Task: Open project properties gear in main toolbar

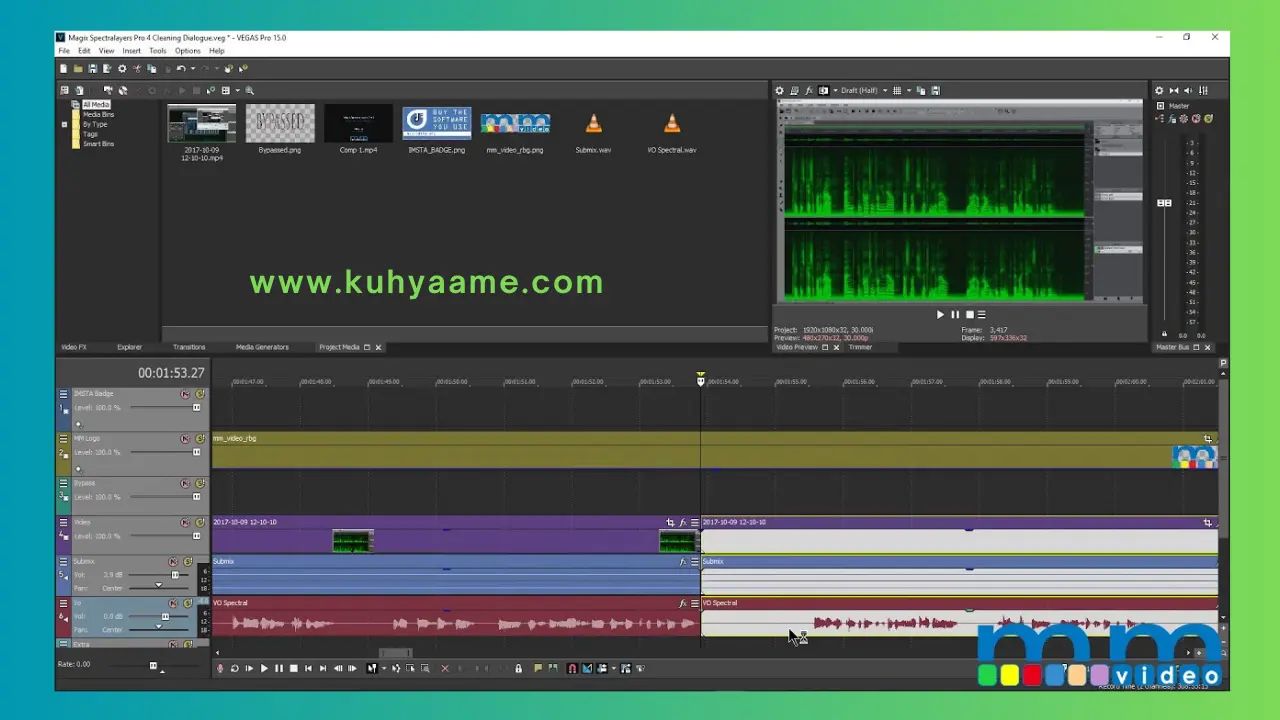Action: [122, 69]
